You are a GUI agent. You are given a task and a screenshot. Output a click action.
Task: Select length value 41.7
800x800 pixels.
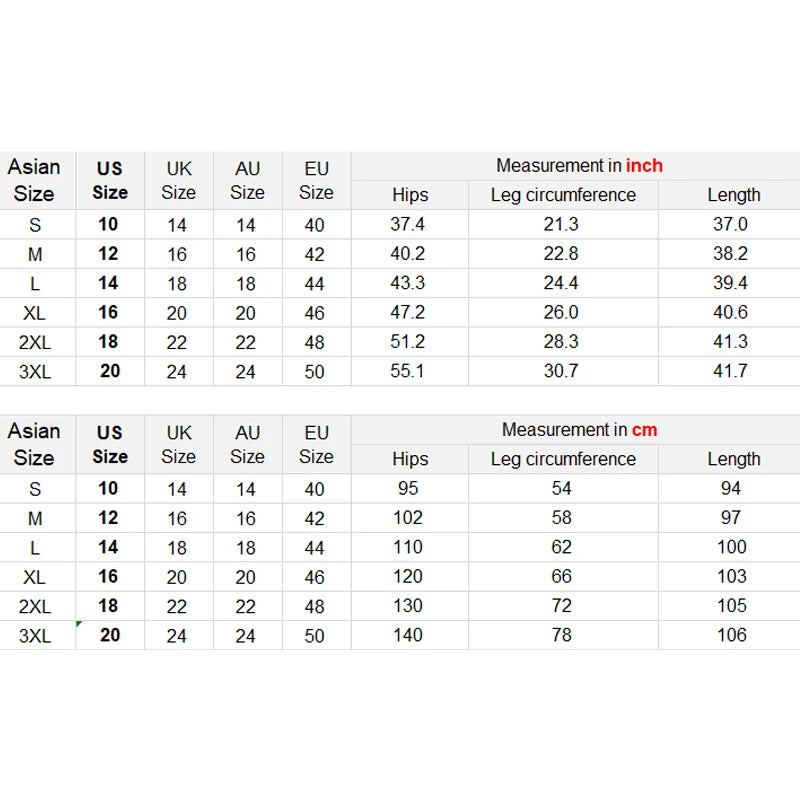click(x=731, y=371)
